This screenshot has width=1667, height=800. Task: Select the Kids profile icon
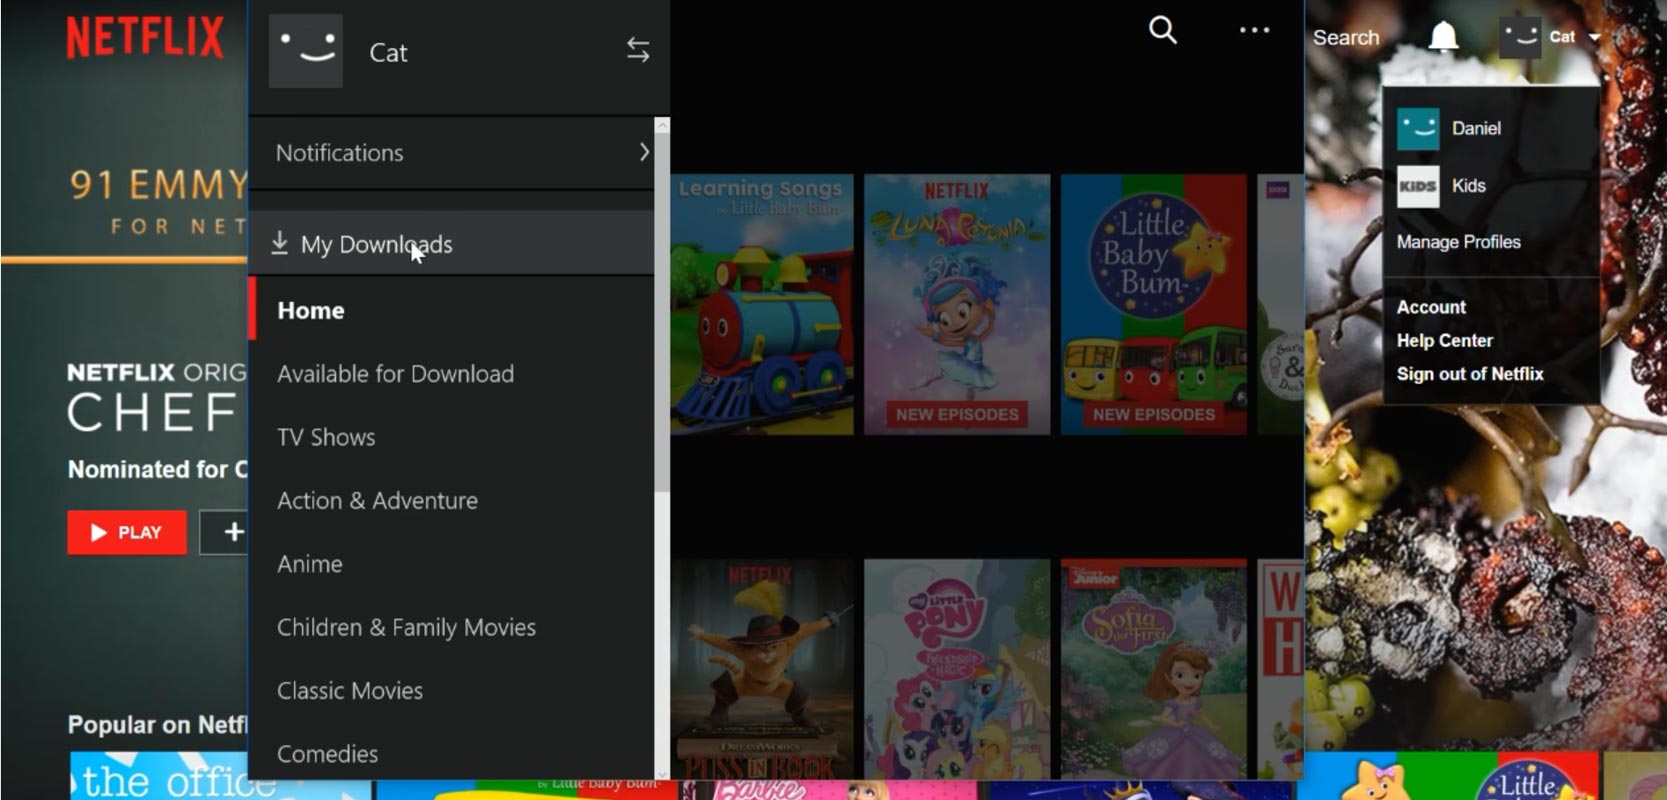coord(1418,187)
